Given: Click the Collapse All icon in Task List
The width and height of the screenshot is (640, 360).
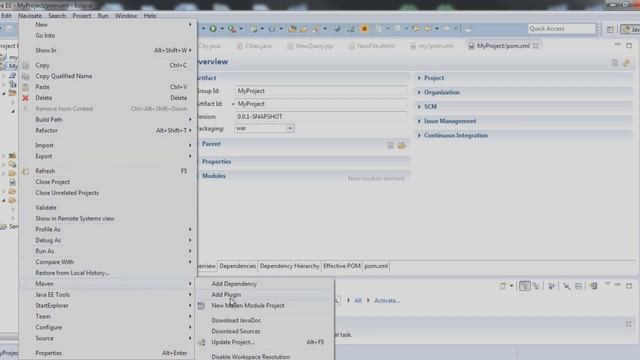Looking at the screenshot, I should (x=578, y=286).
